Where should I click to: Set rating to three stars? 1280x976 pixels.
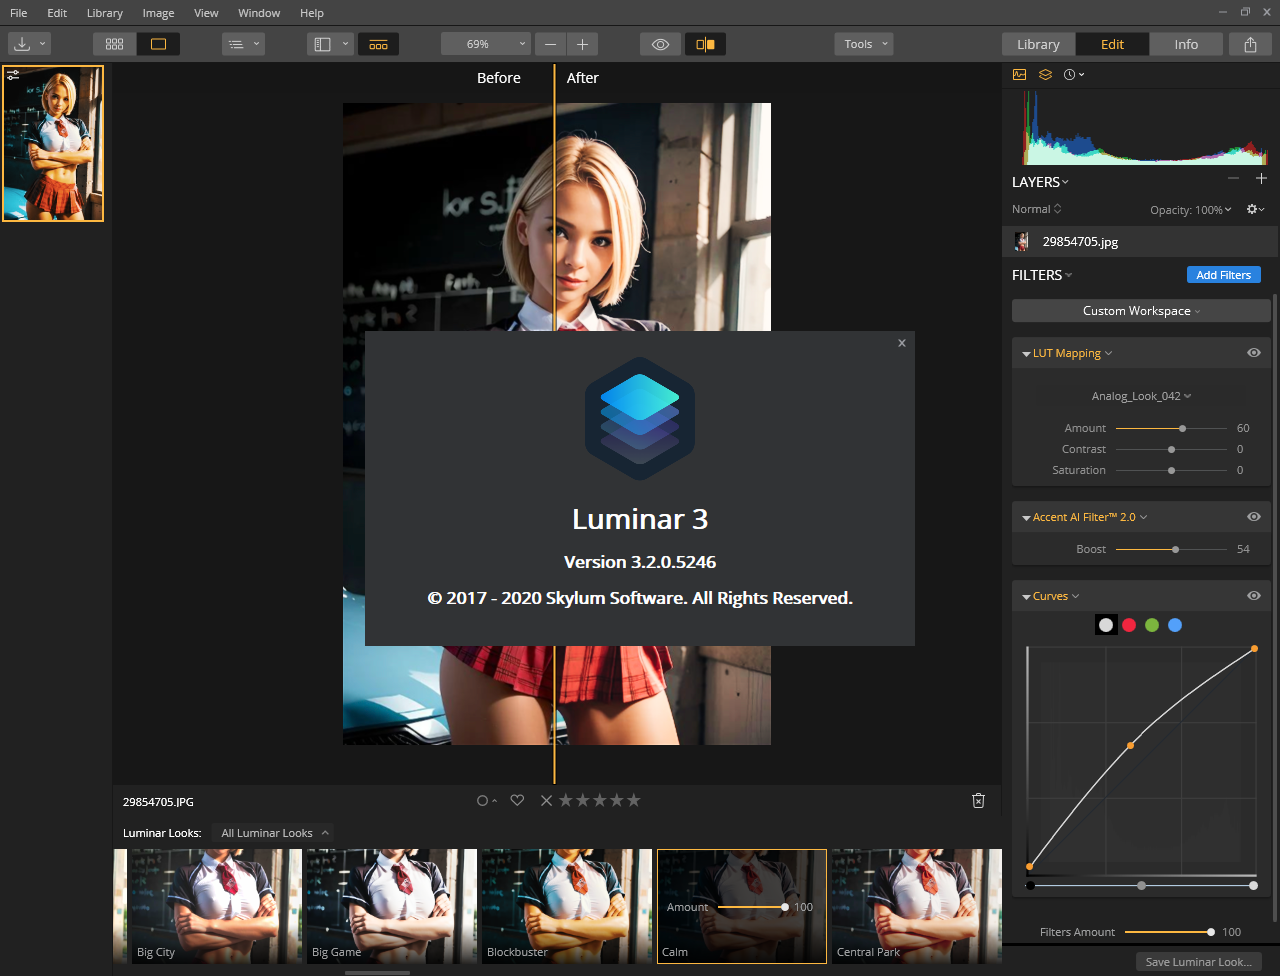point(599,800)
